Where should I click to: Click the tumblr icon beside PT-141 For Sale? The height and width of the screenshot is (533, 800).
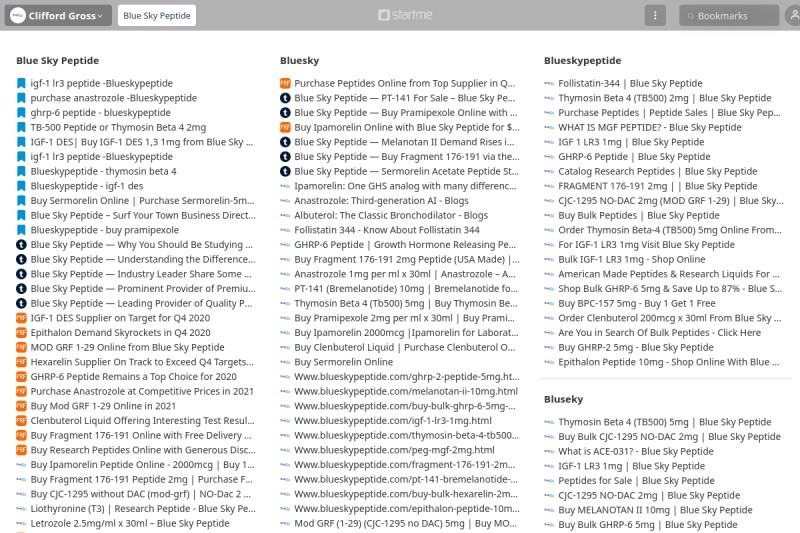[285, 98]
